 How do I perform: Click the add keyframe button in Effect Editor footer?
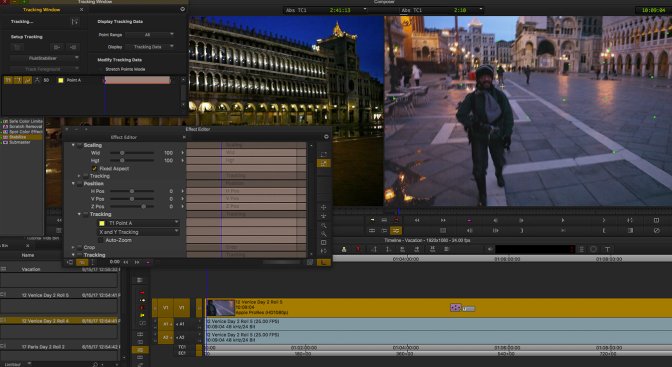click(148, 262)
